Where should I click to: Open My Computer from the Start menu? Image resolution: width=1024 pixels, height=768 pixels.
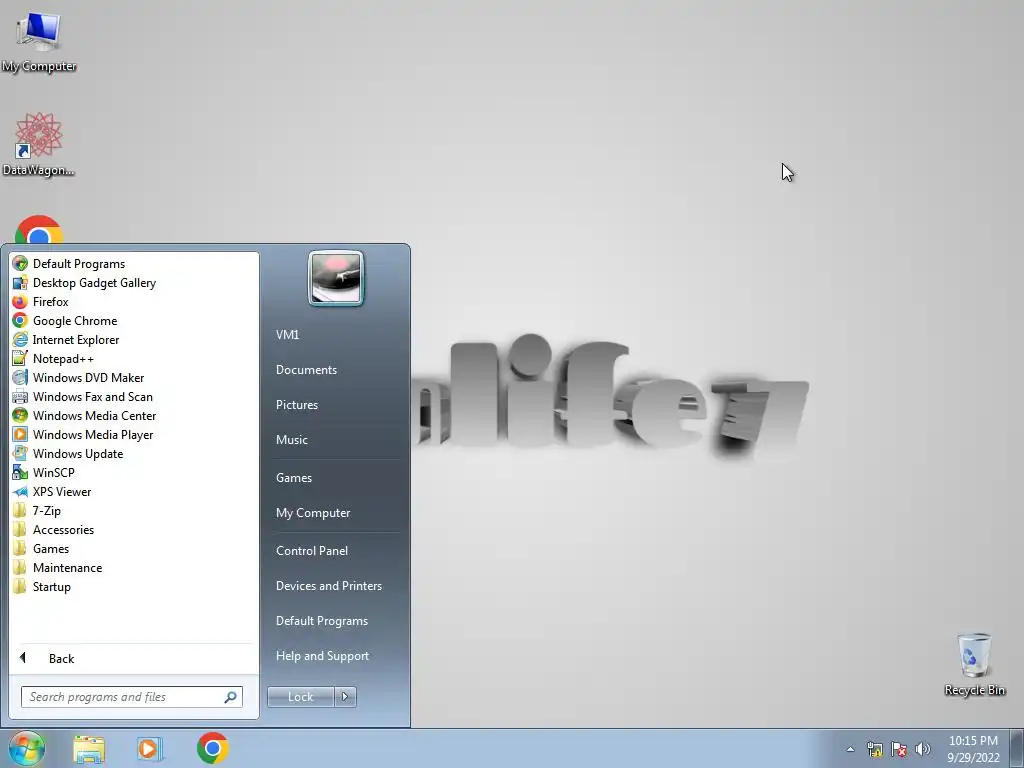pyautogui.click(x=313, y=513)
